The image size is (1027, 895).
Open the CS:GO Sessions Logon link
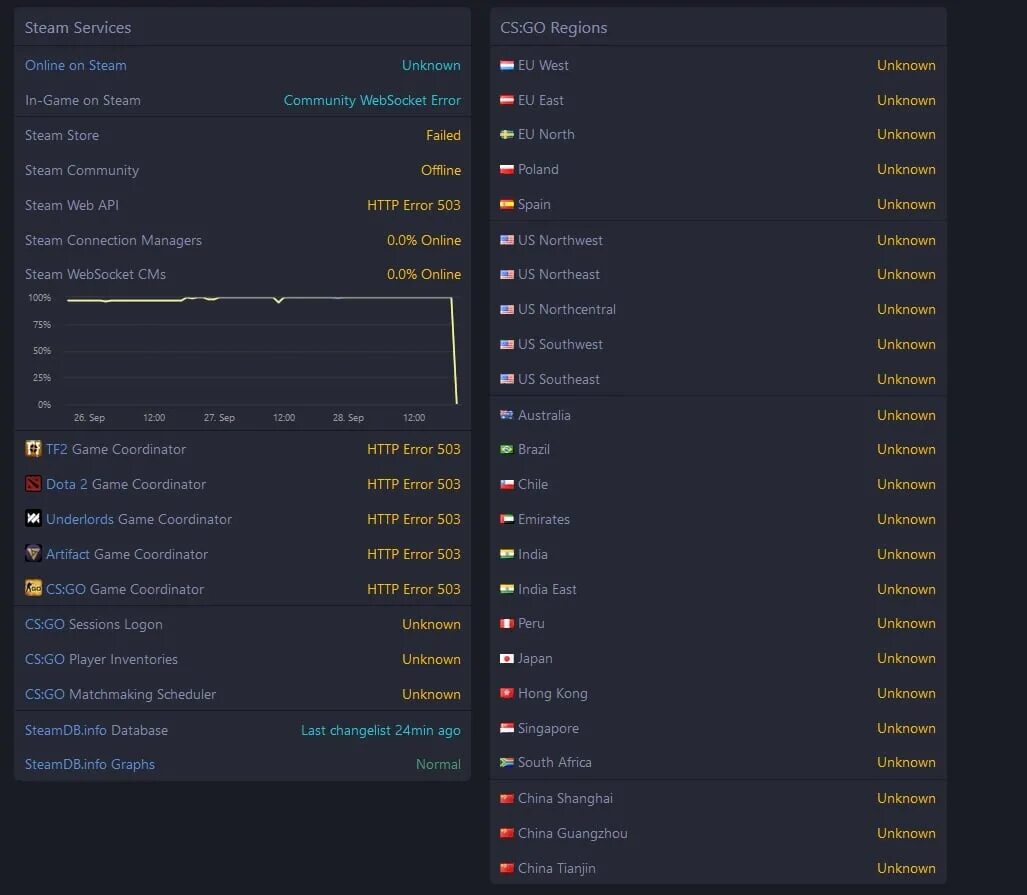[45, 624]
